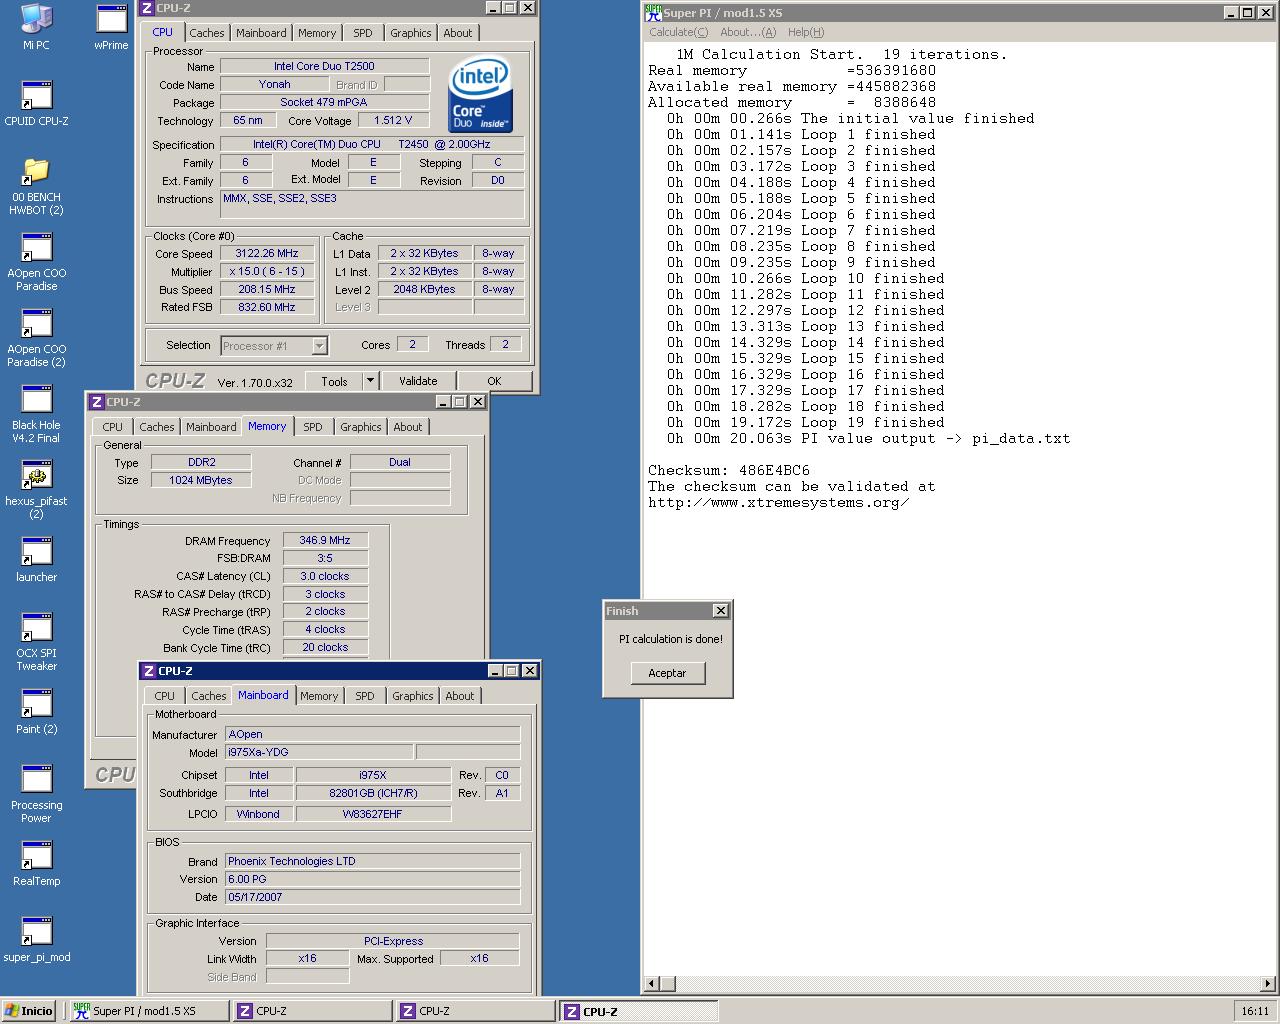Click the Model i975Xa-YDG field

click(318, 752)
